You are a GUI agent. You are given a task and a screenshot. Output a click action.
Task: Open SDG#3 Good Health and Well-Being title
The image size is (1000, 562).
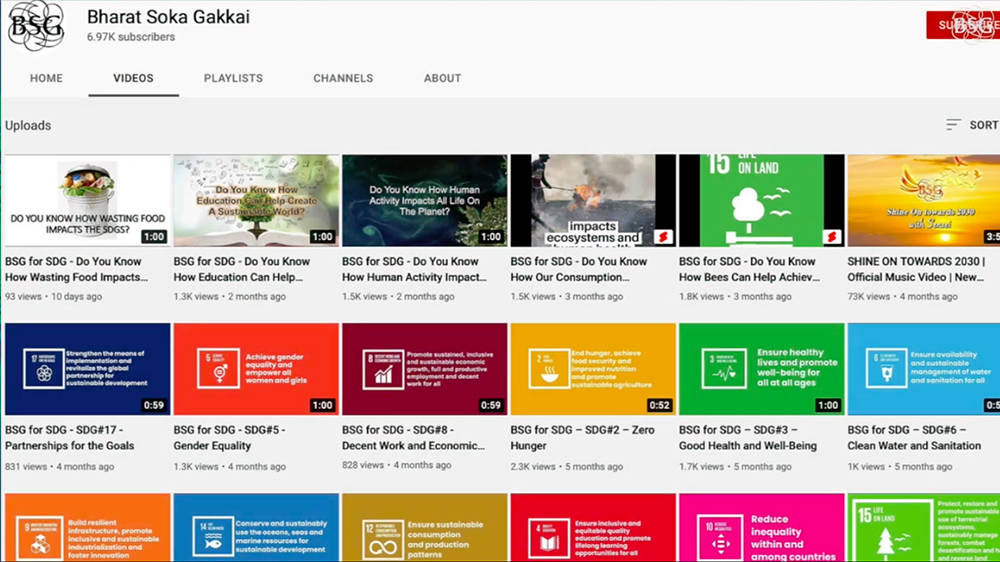click(x=748, y=438)
